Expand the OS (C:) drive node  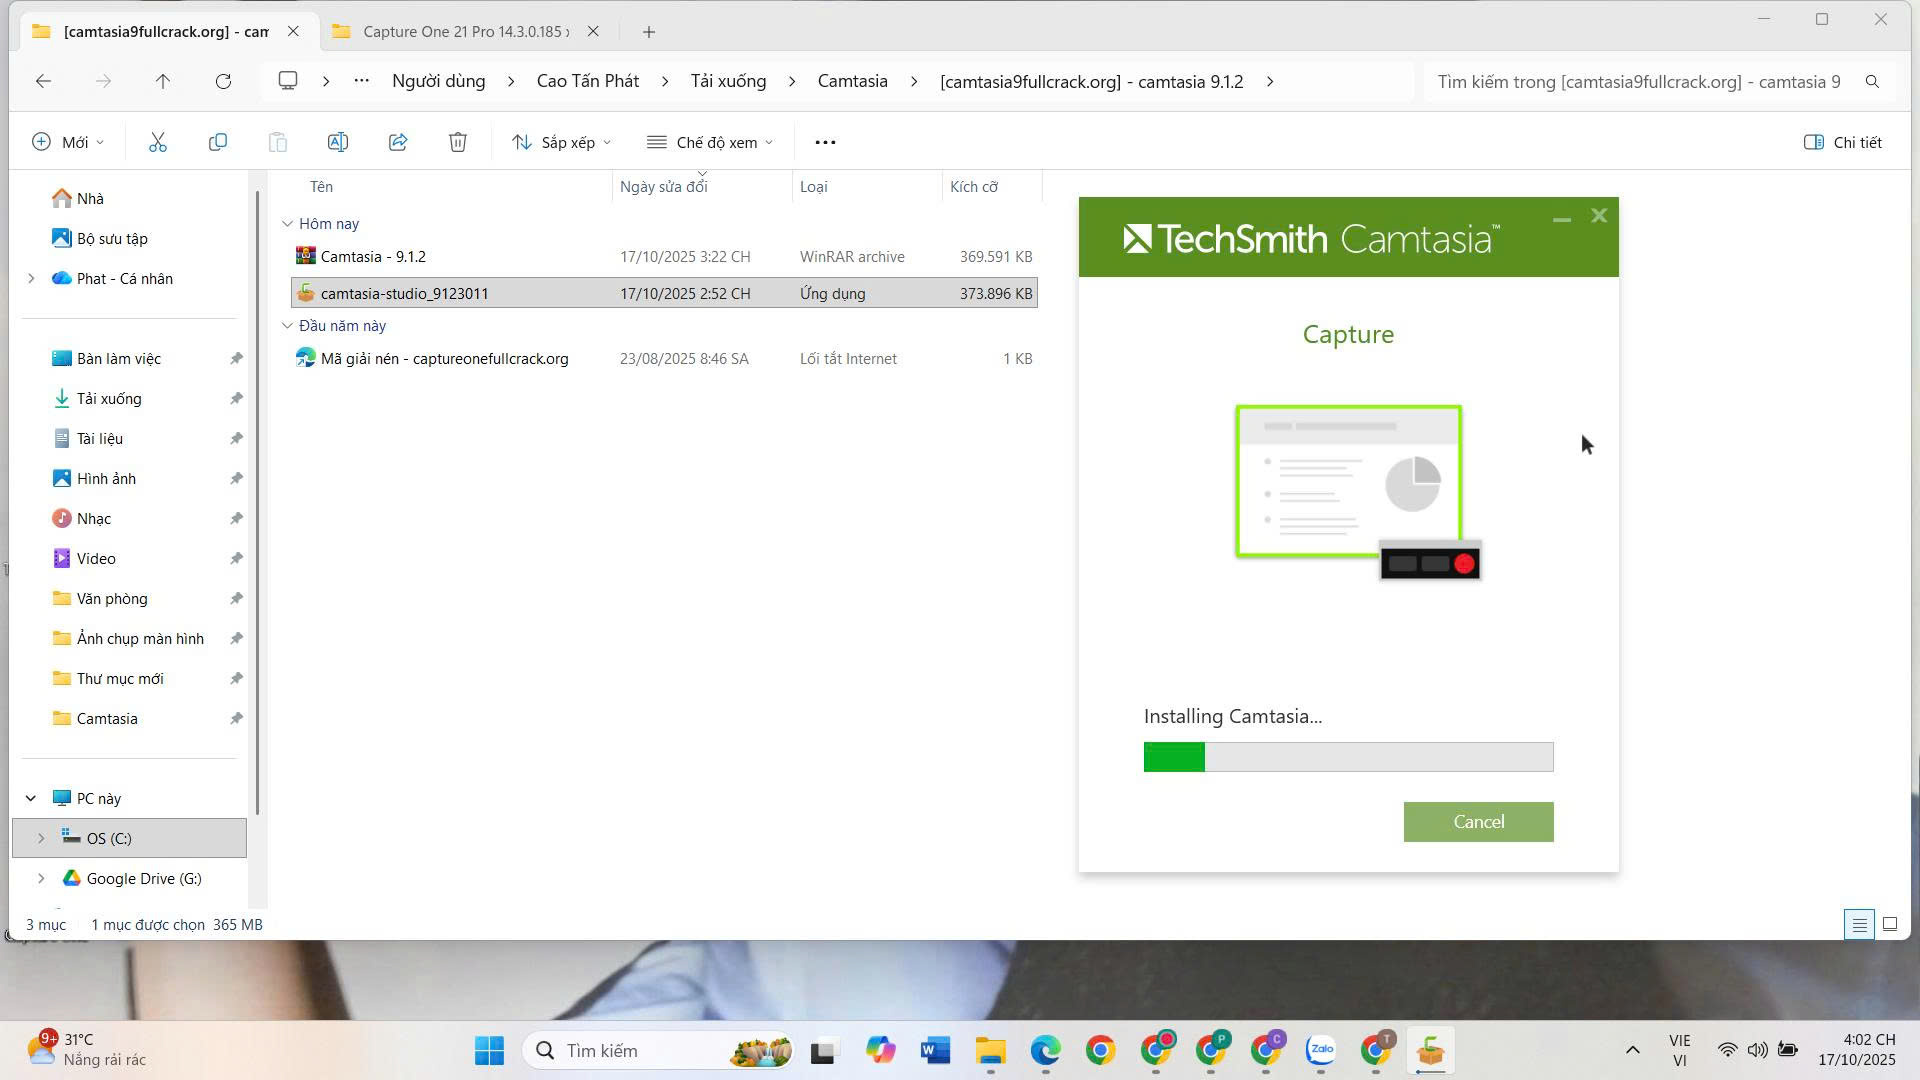pos(41,838)
